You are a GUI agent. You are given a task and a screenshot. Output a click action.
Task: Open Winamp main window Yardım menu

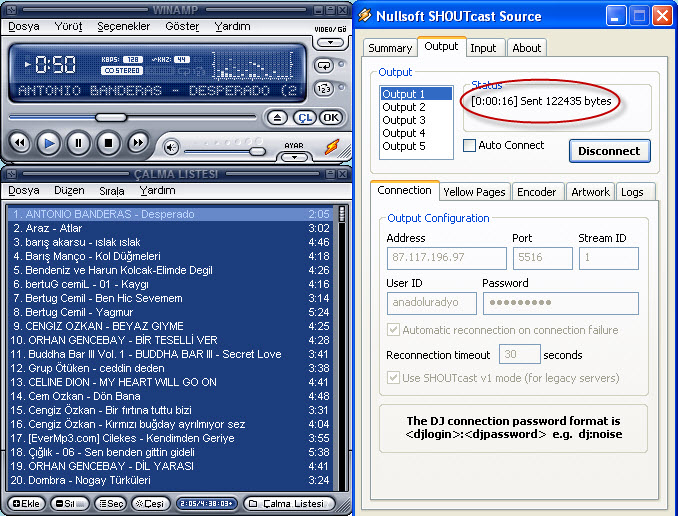(232, 26)
